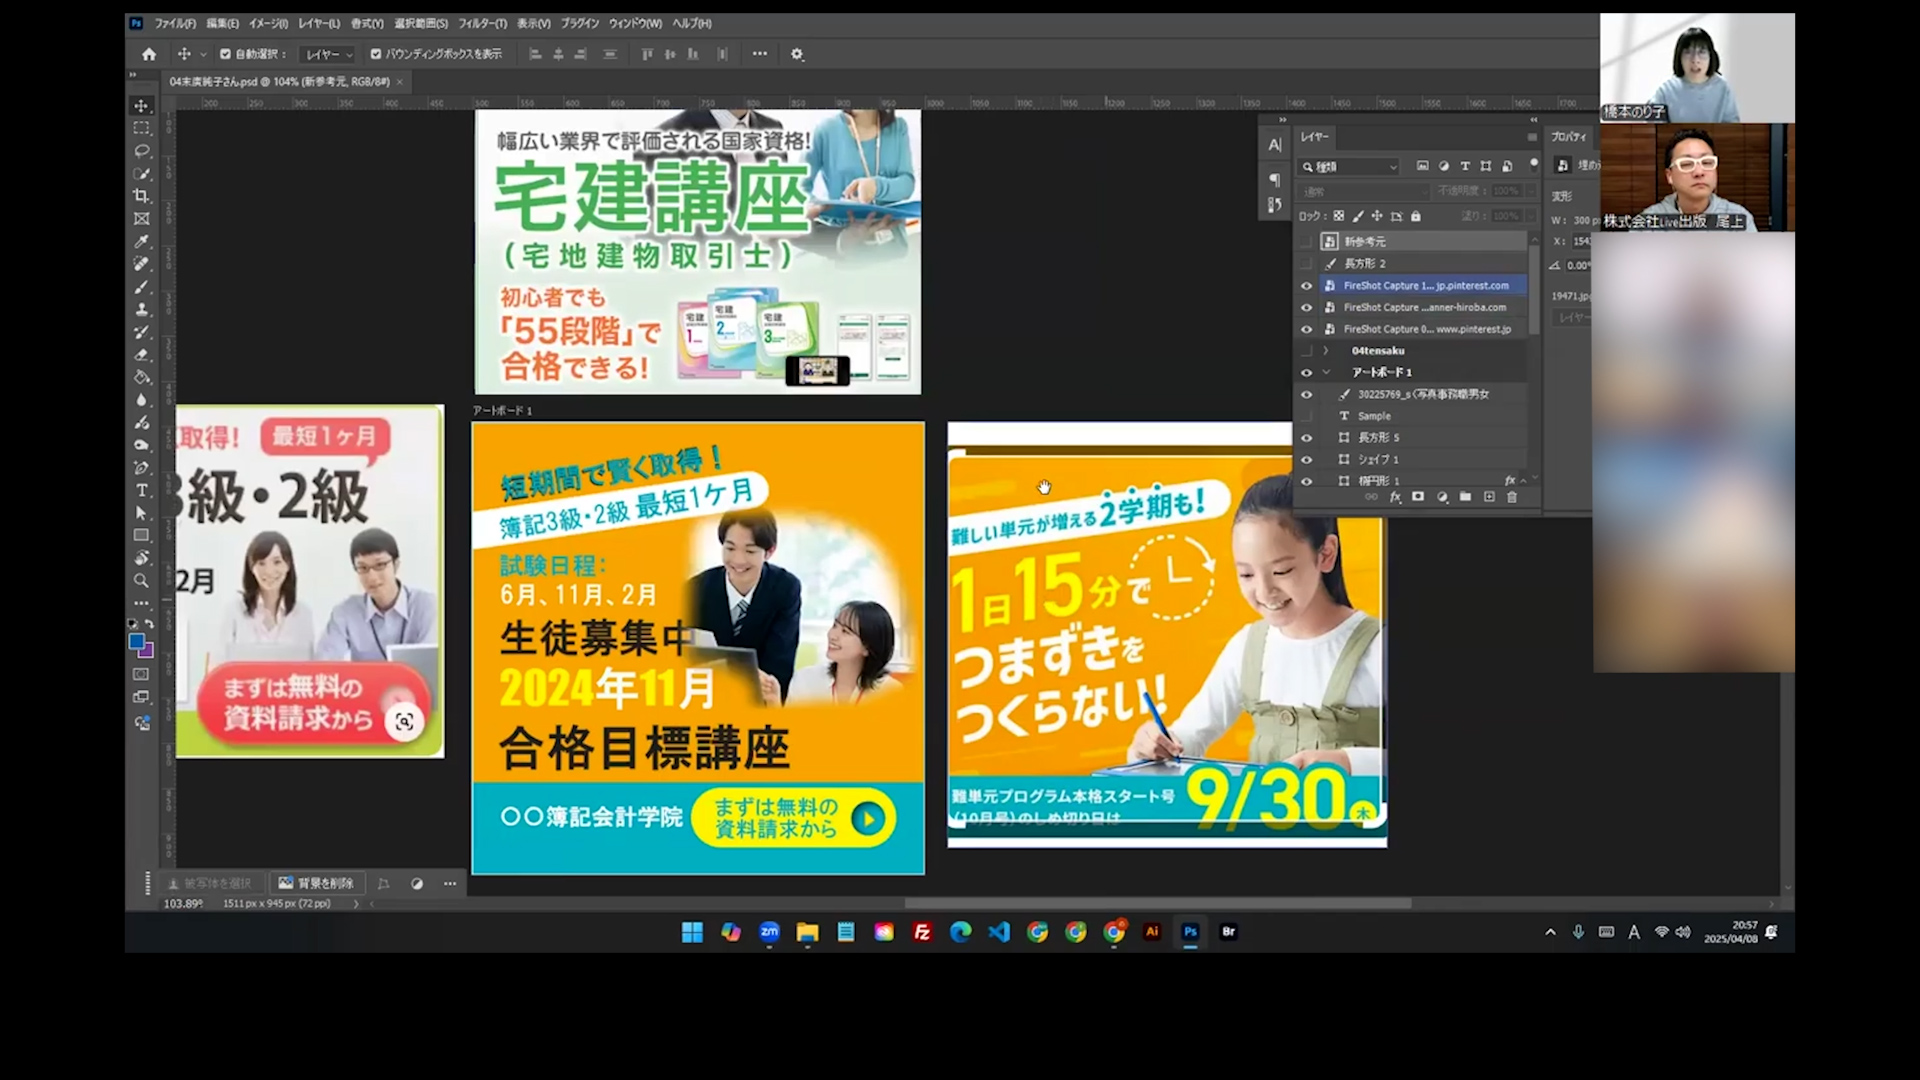The image size is (1920, 1080).
Task: Open the フィルター(T) menu
Action: click(x=482, y=23)
